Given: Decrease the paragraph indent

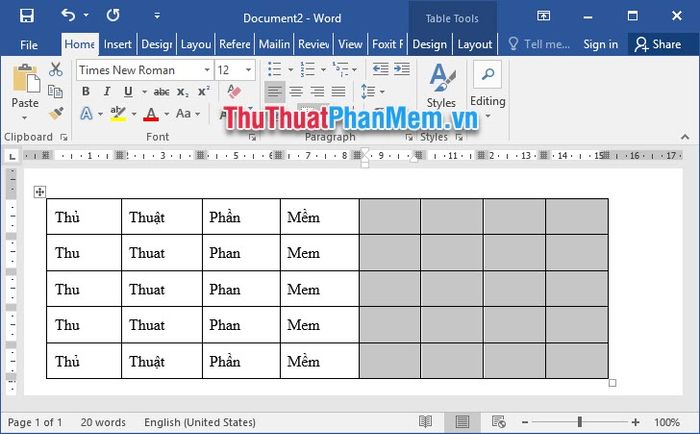Looking at the screenshot, I should [x=380, y=69].
